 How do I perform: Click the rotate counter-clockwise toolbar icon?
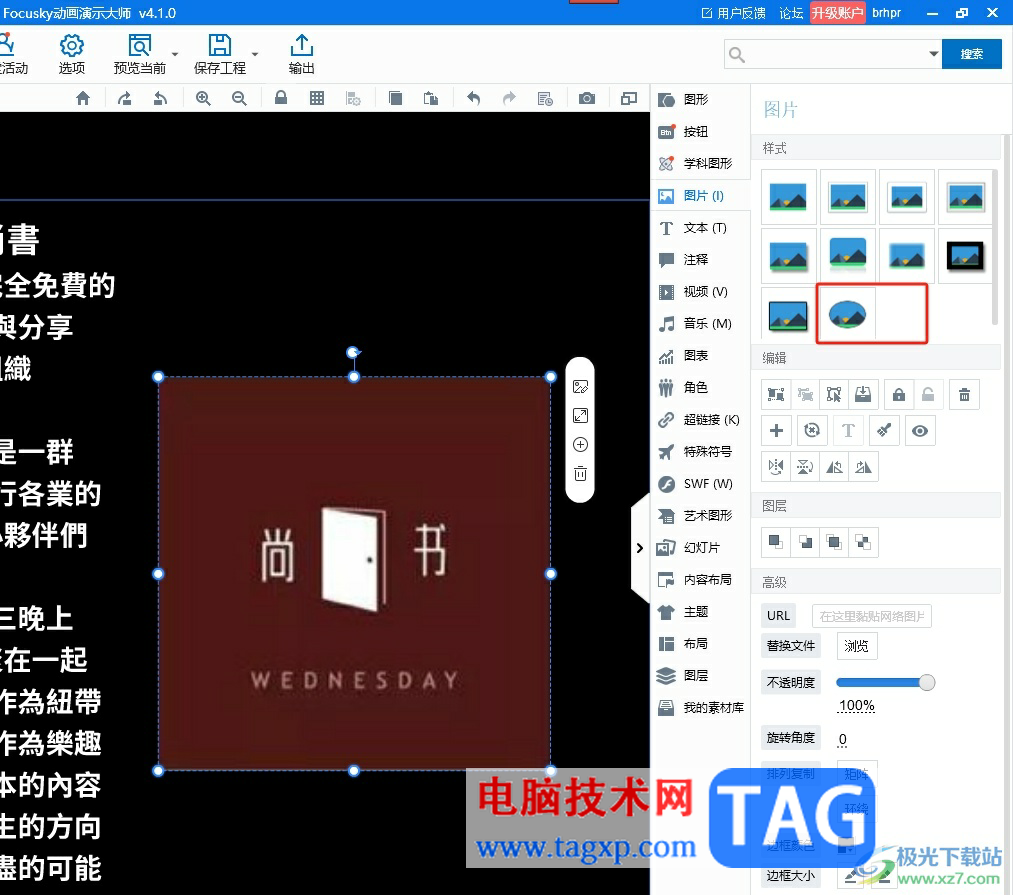(x=160, y=98)
